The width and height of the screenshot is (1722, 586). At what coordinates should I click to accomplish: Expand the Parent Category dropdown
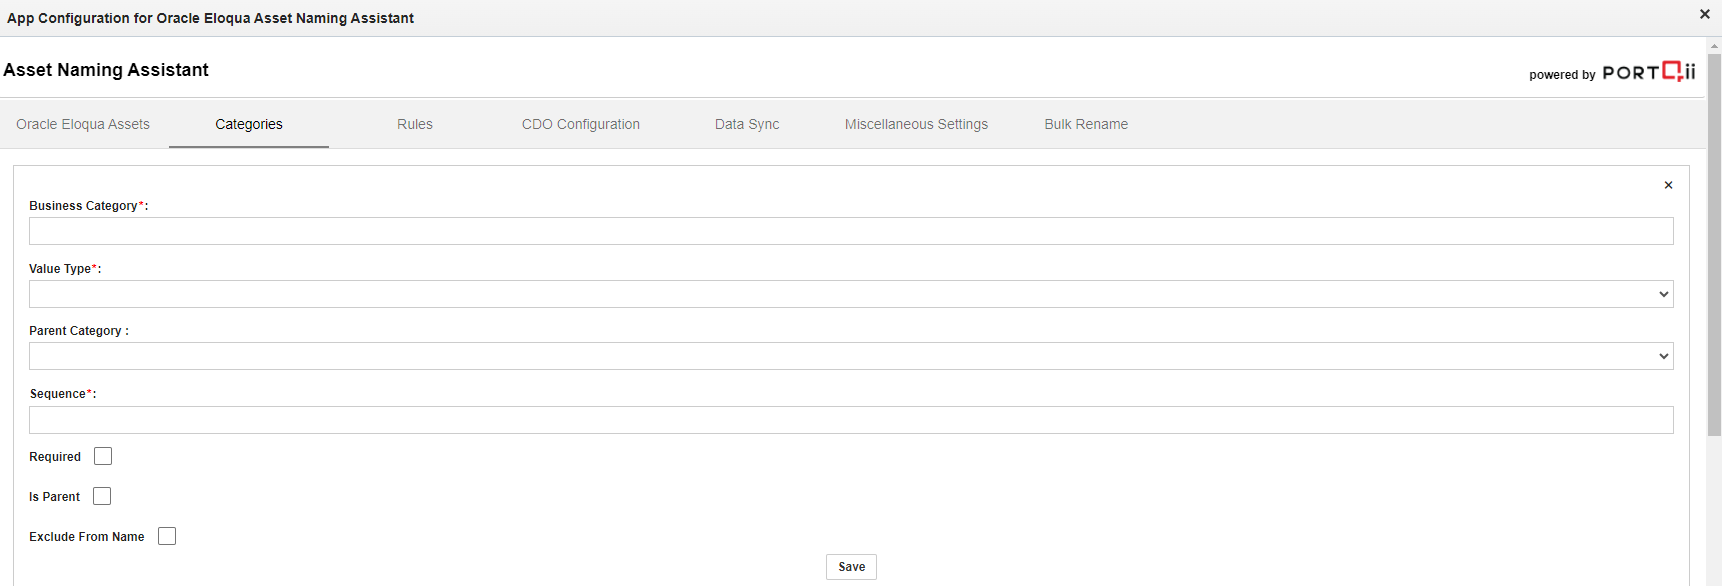pyautogui.click(x=850, y=356)
